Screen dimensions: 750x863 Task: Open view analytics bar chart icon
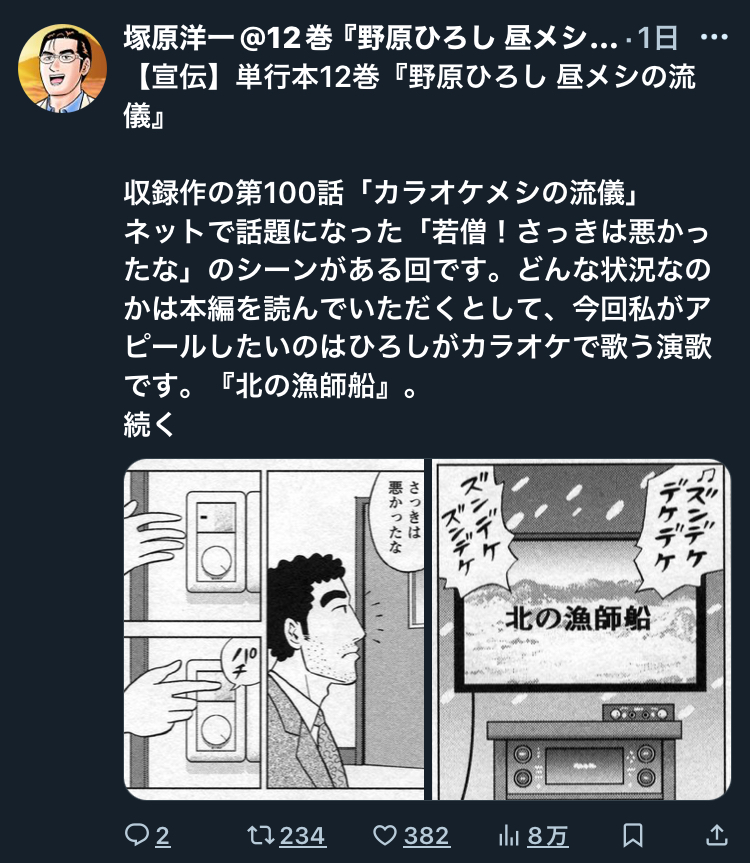click(508, 835)
